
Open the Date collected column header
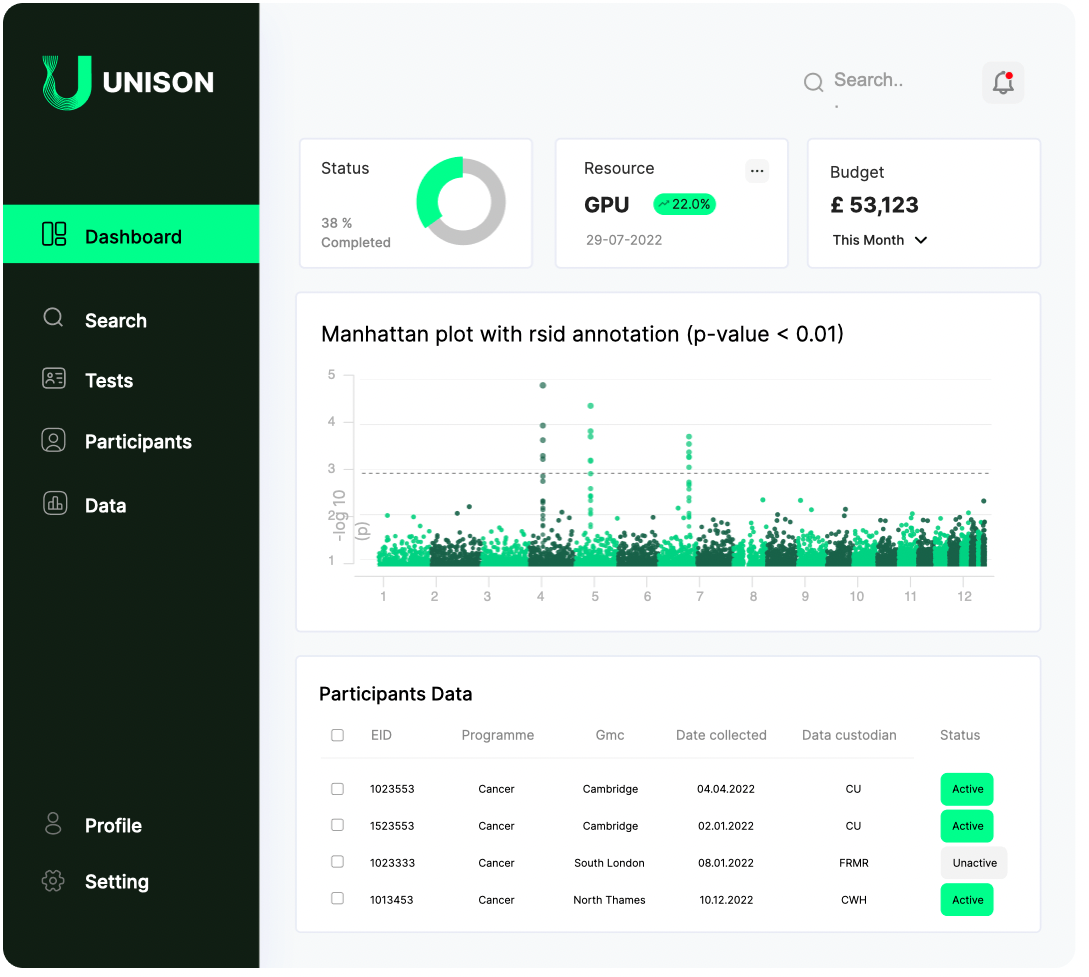[x=721, y=735]
